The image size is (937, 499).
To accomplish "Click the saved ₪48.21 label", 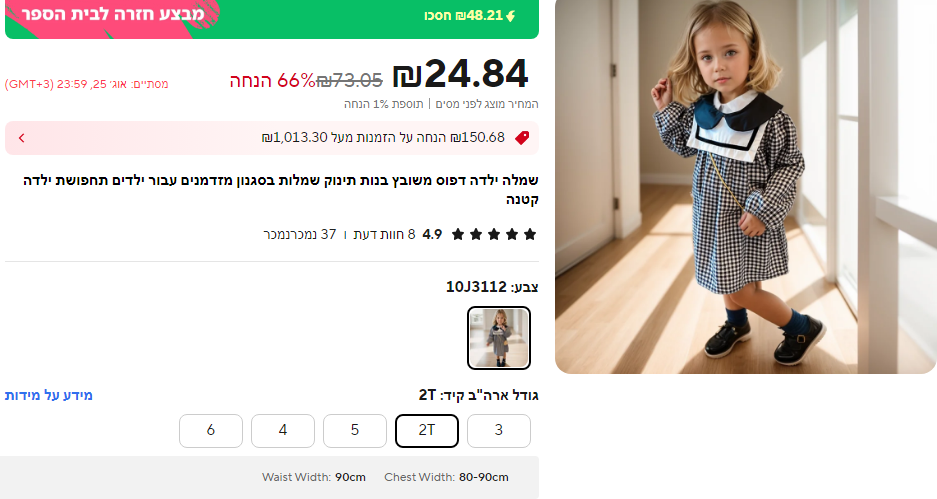I will click(x=464, y=16).
